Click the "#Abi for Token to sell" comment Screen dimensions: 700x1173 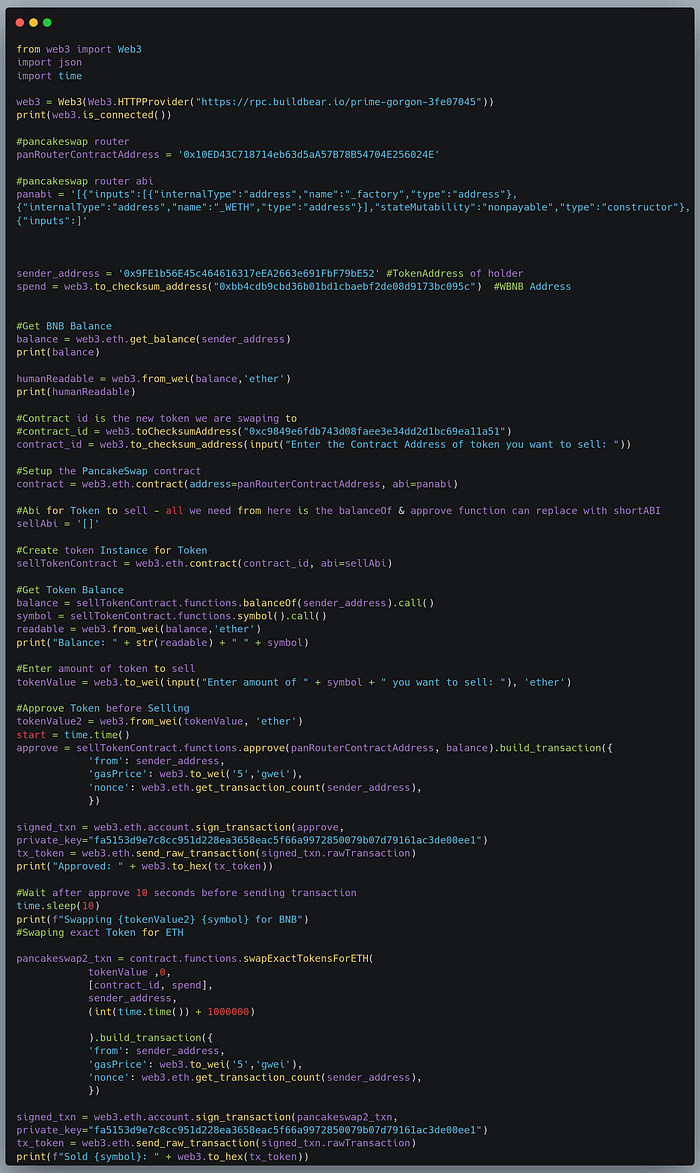coord(339,511)
